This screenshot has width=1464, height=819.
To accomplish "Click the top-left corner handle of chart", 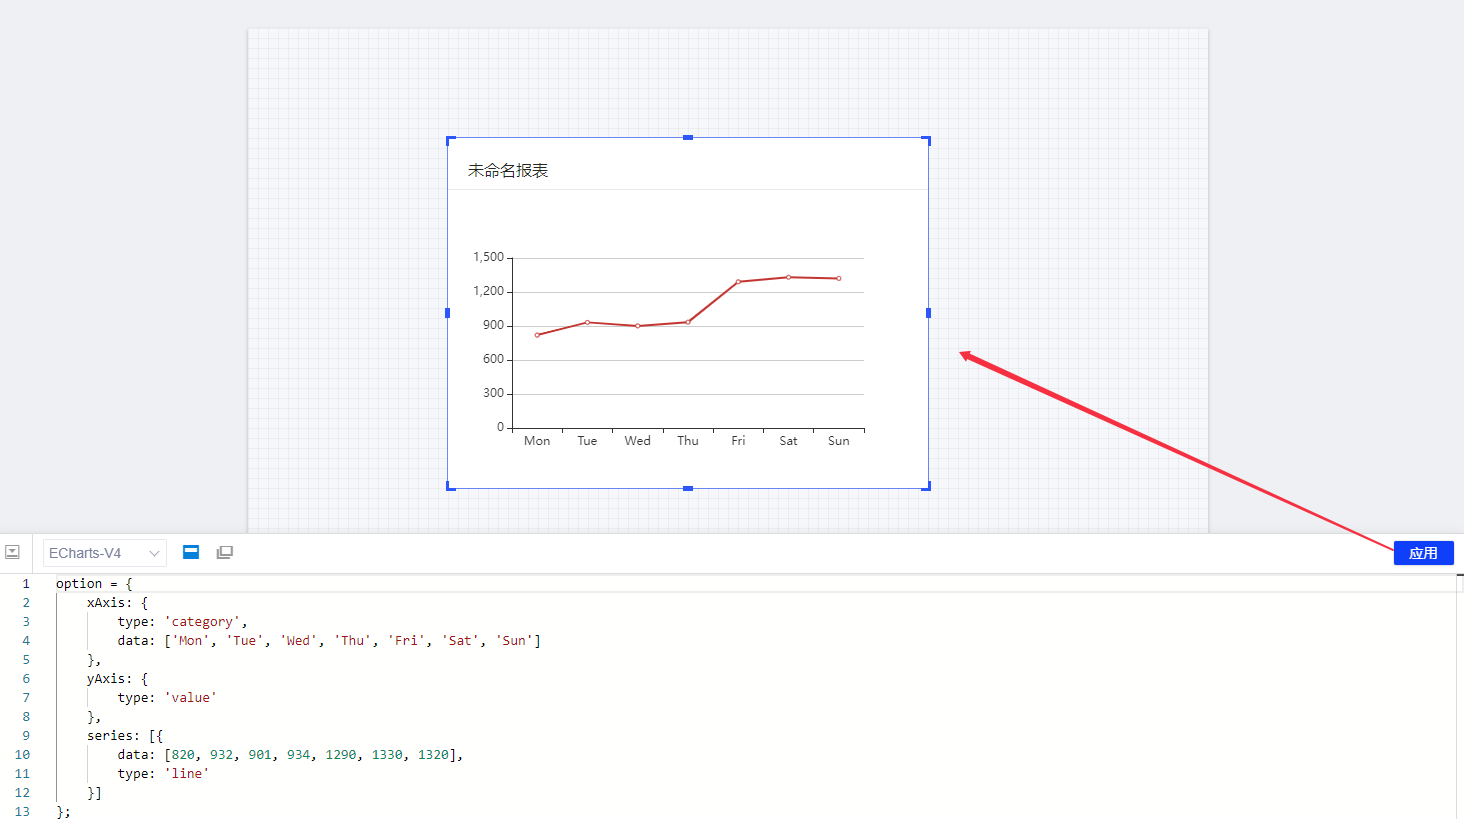I will pos(450,140).
